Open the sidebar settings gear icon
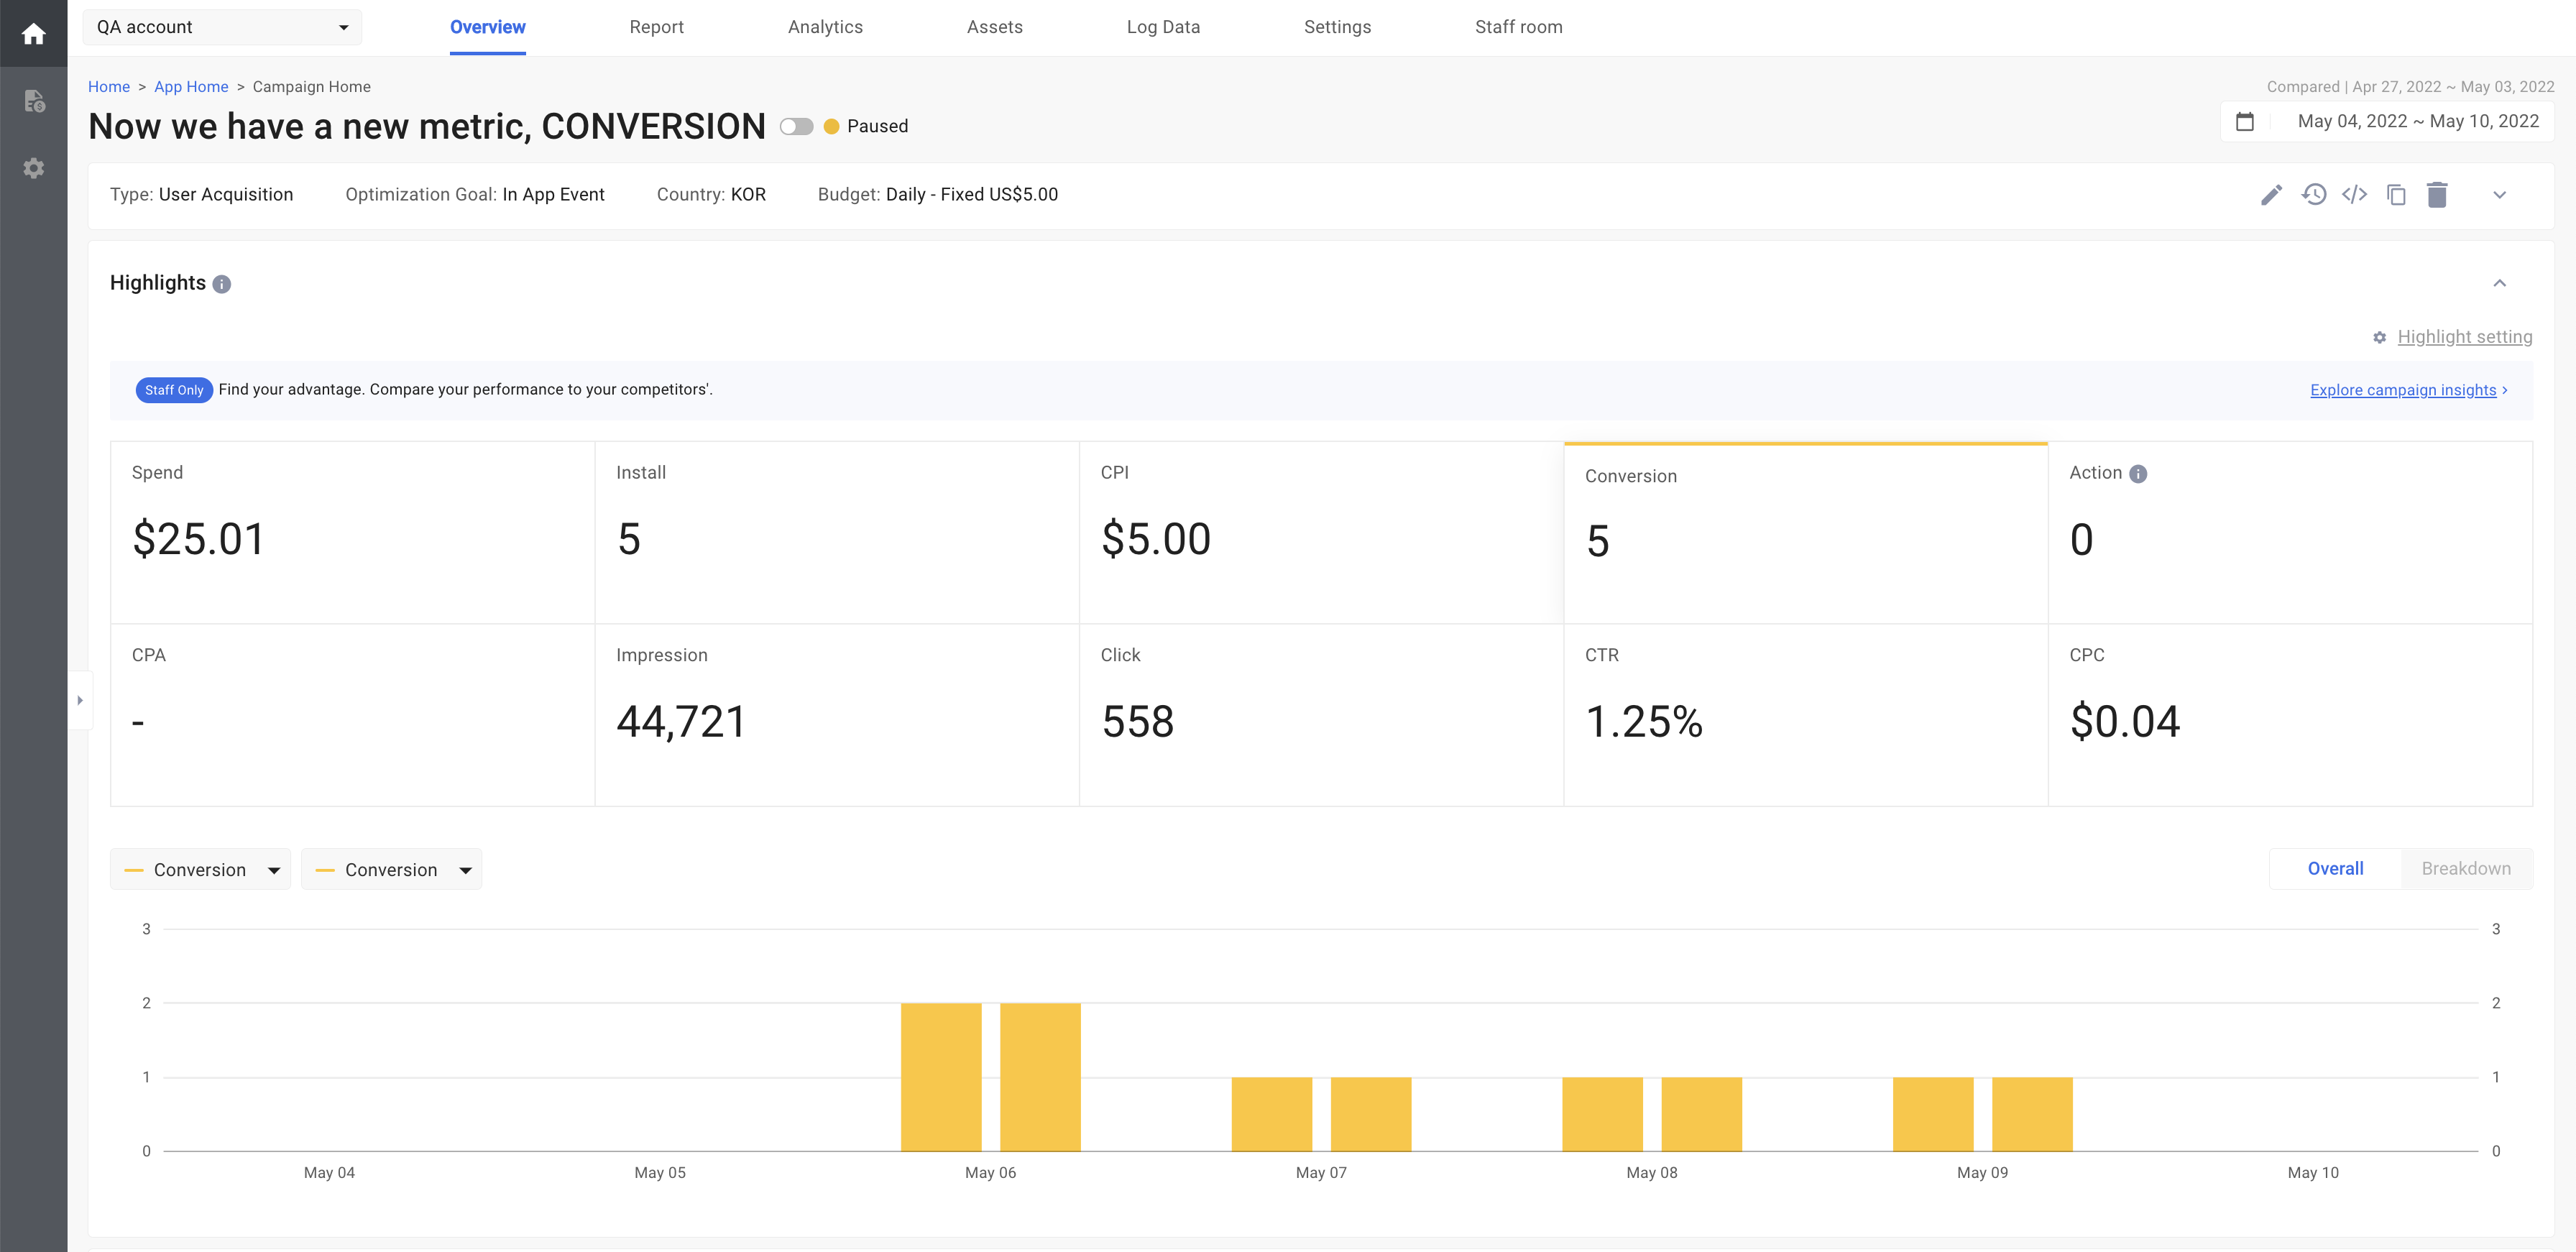This screenshot has width=2576, height=1252. [x=33, y=168]
